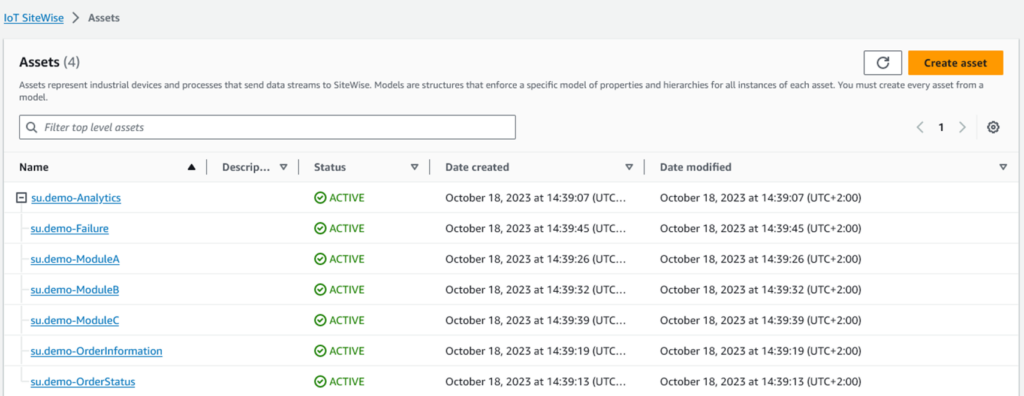1024x396 pixels.
Task: Open su.demo-Analytics asset link
Action: pos(76,198)
